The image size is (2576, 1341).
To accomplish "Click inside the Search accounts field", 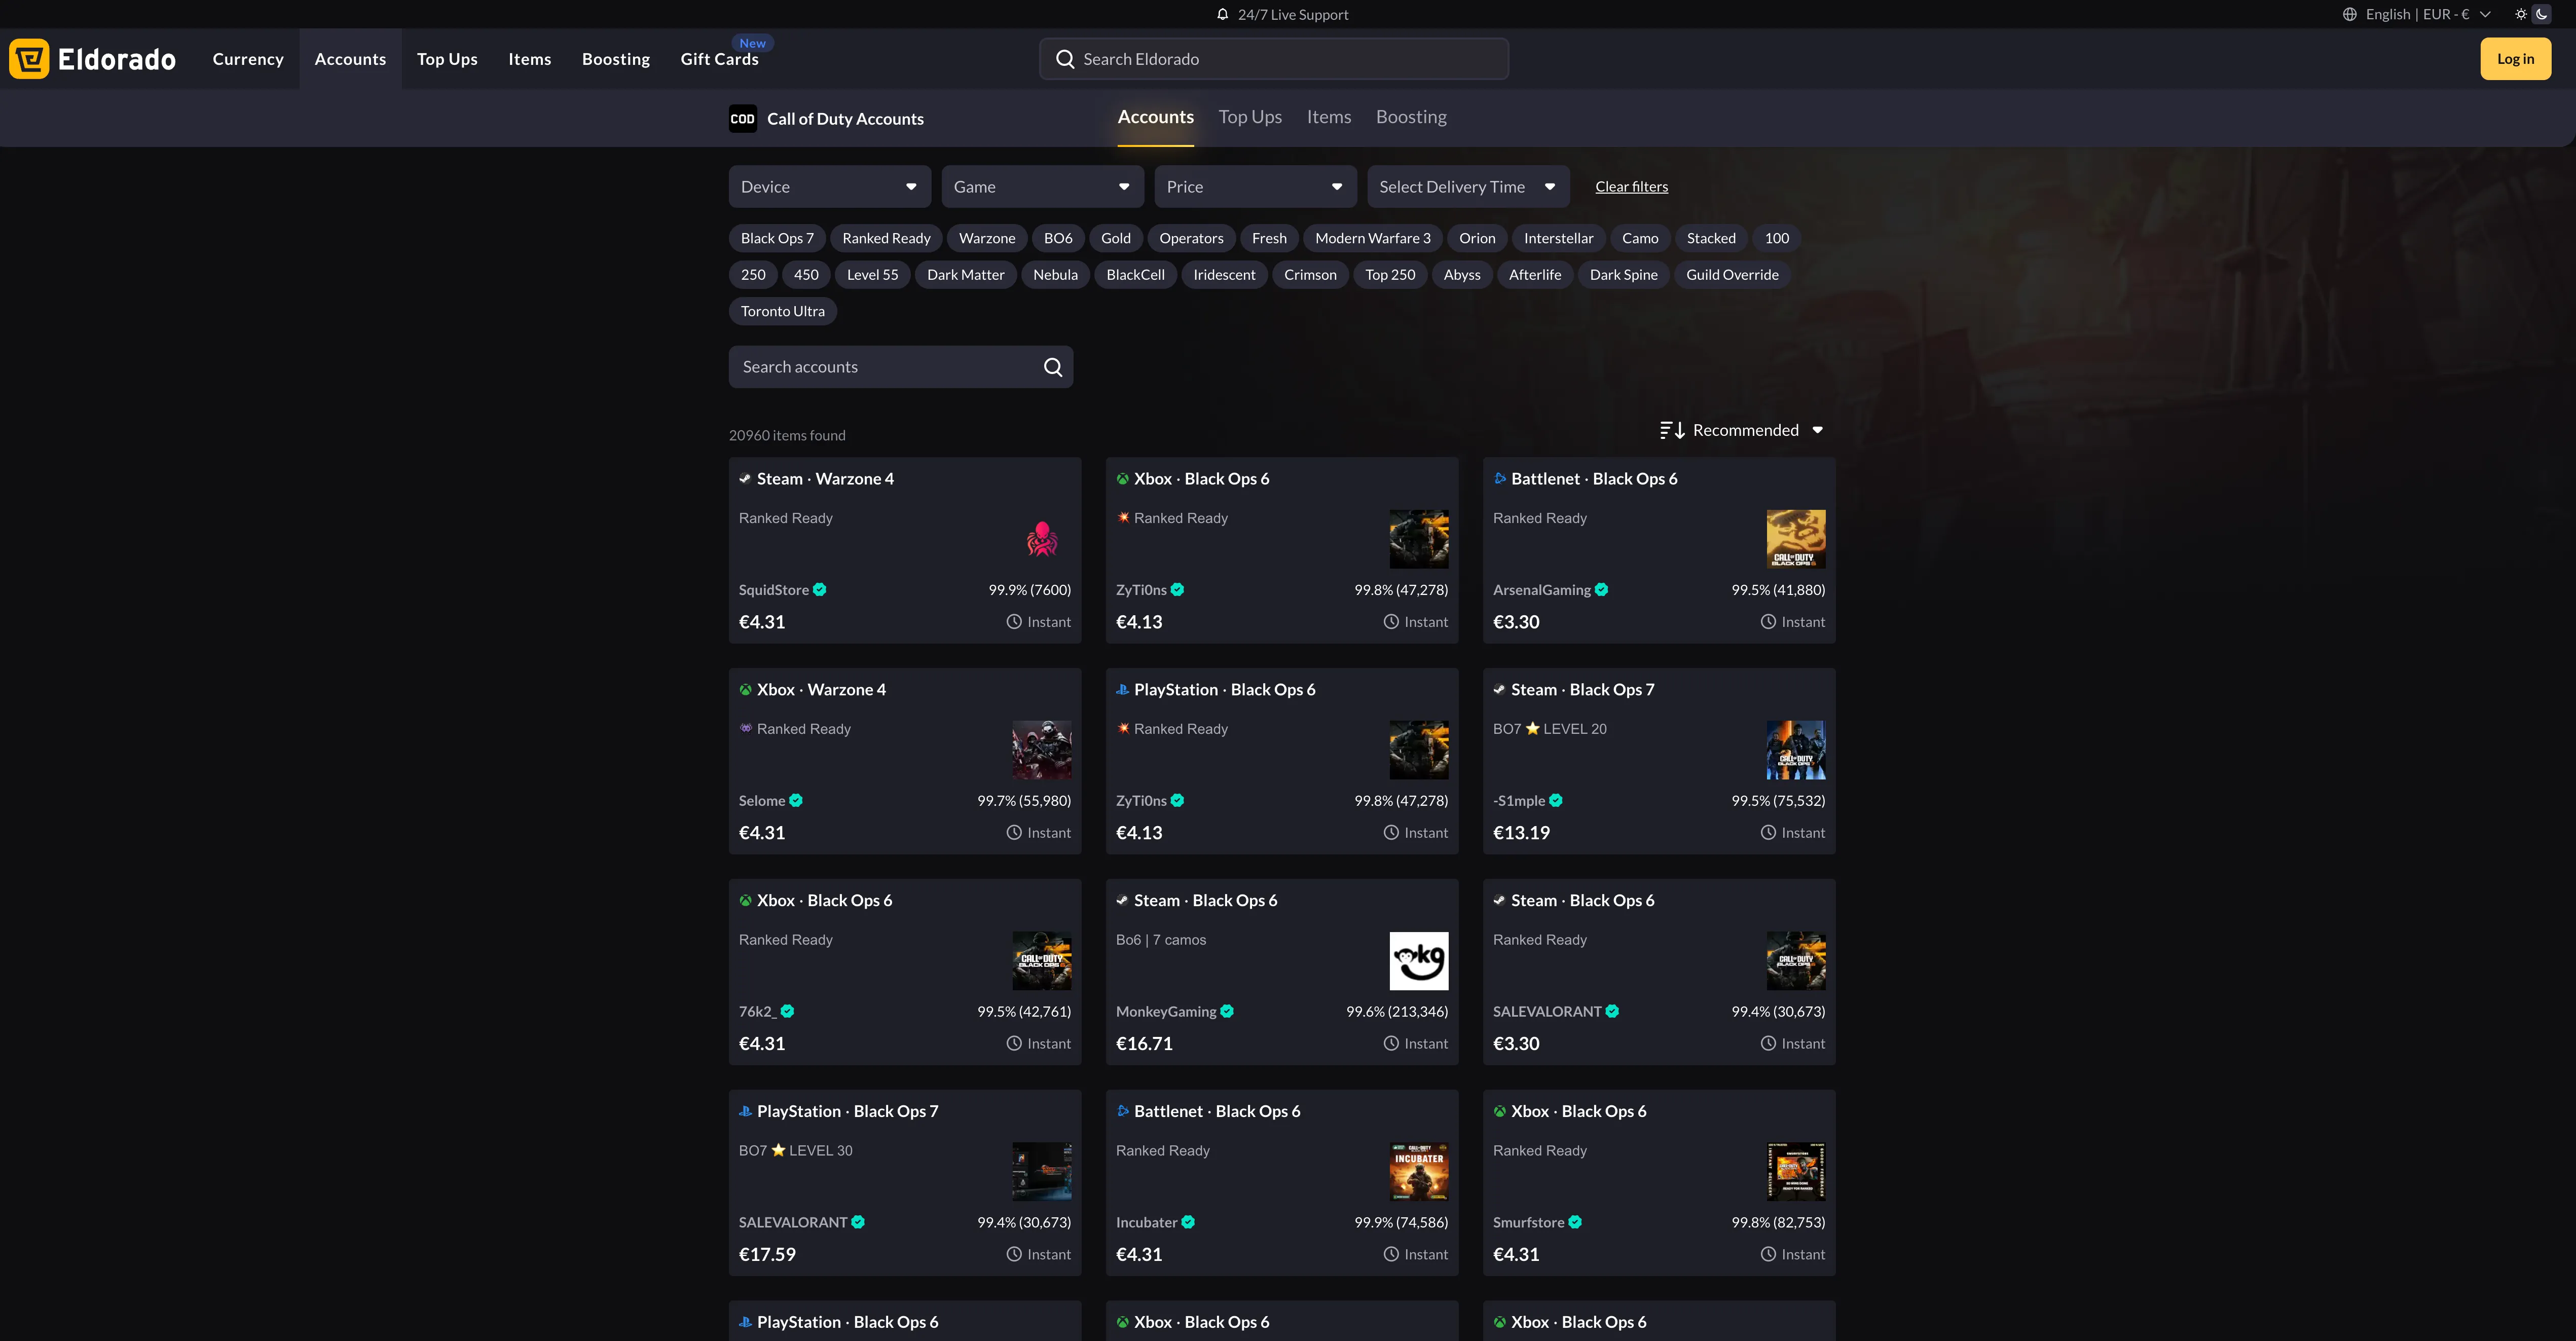I will tap(880, 366).
